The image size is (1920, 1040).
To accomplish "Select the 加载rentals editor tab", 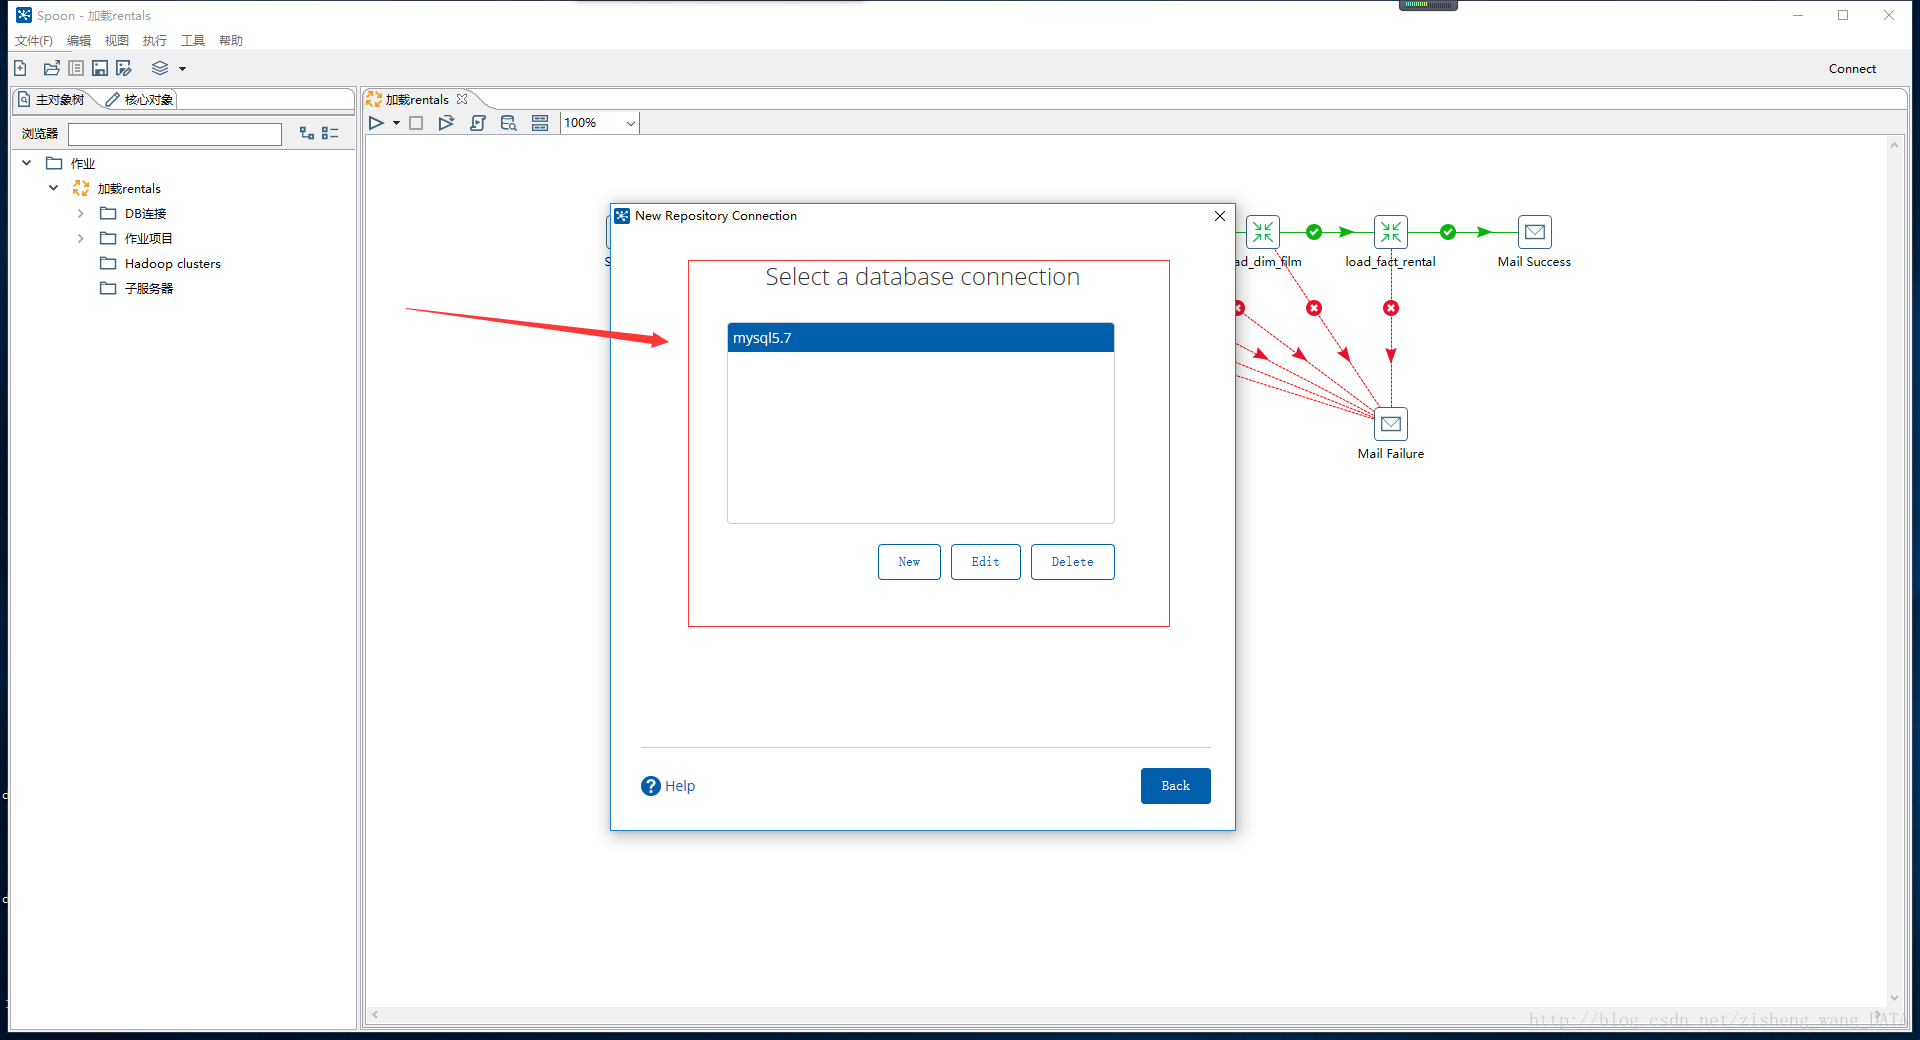I will coord(416,99).
